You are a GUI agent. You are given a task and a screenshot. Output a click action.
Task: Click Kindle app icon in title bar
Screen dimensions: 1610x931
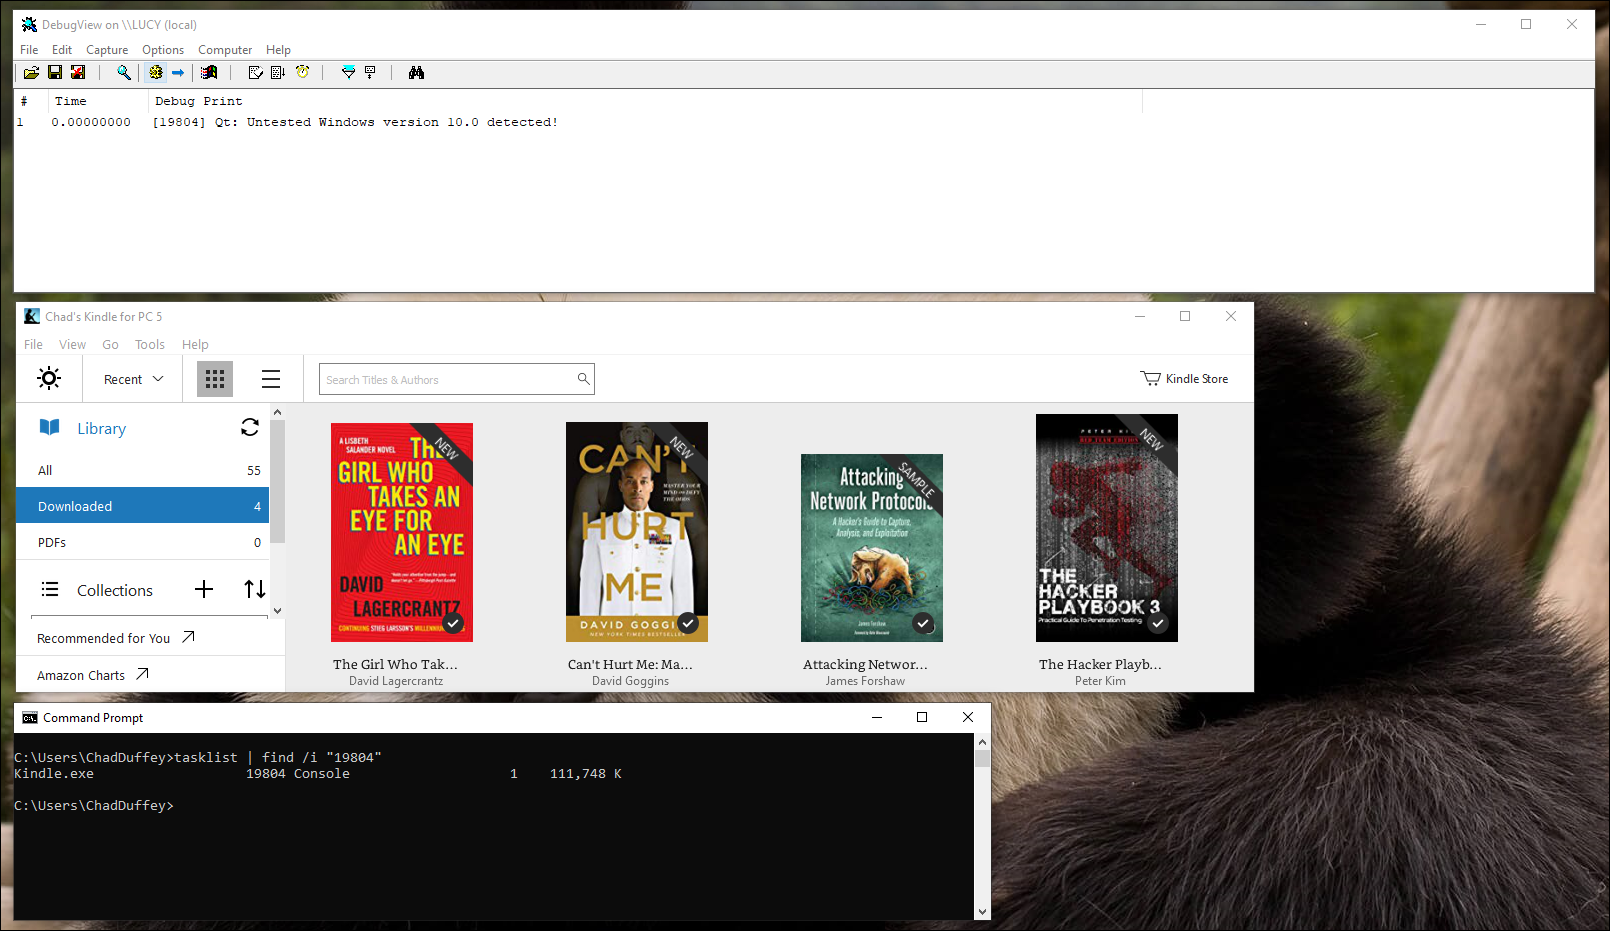[x=32, y=316]
